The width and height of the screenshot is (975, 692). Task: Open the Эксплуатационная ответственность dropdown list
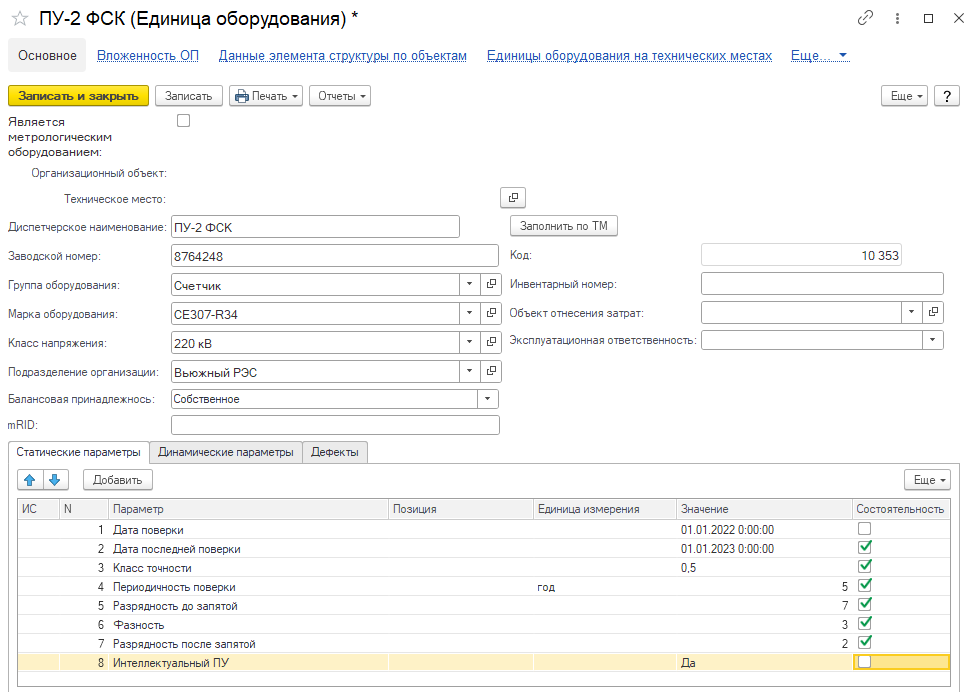click(933, 340)
